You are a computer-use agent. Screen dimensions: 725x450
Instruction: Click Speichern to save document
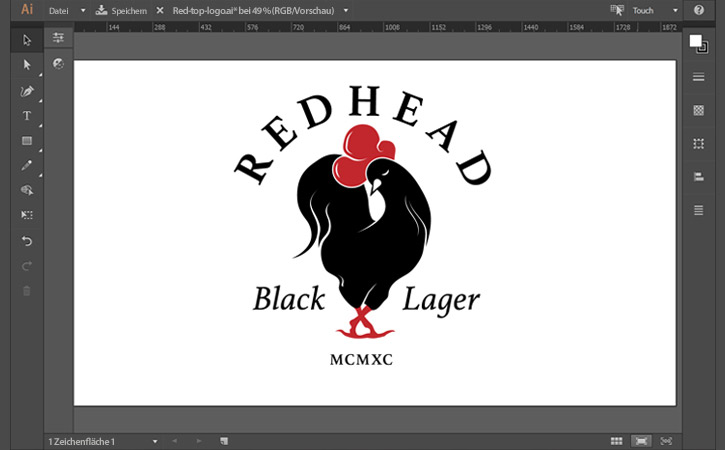[121, 11]
